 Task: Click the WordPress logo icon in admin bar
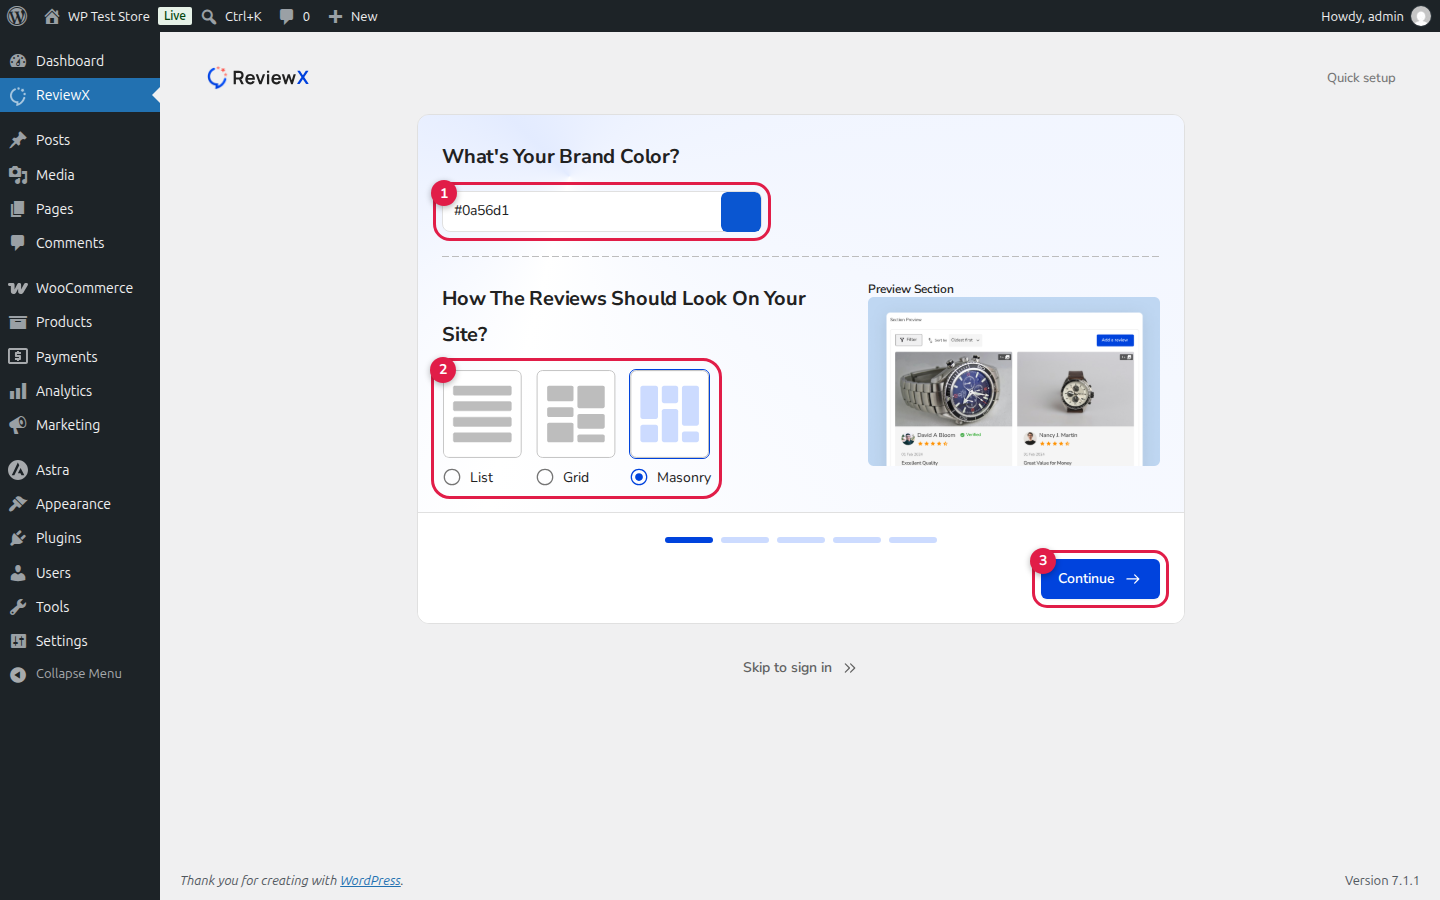tap(17, 16)
